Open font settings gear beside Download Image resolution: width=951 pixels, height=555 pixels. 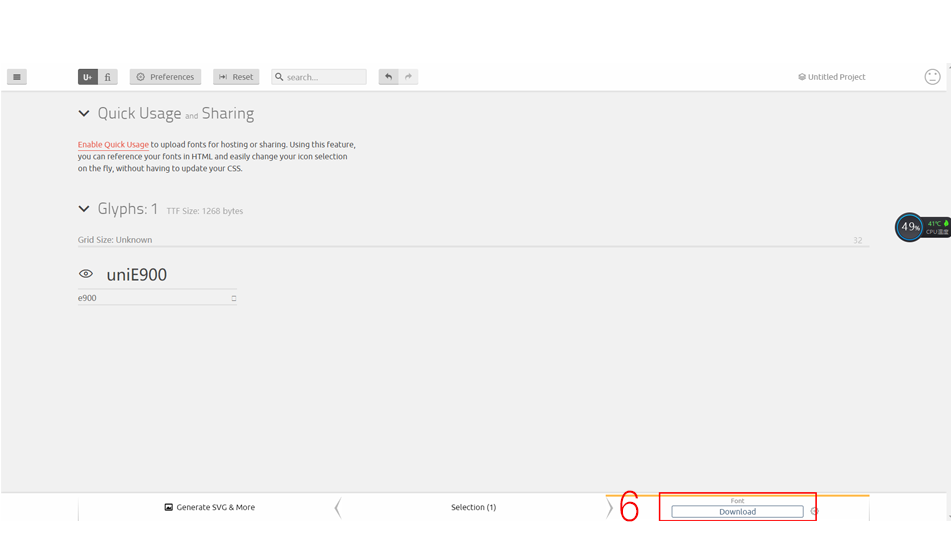(x=814, y=511)
